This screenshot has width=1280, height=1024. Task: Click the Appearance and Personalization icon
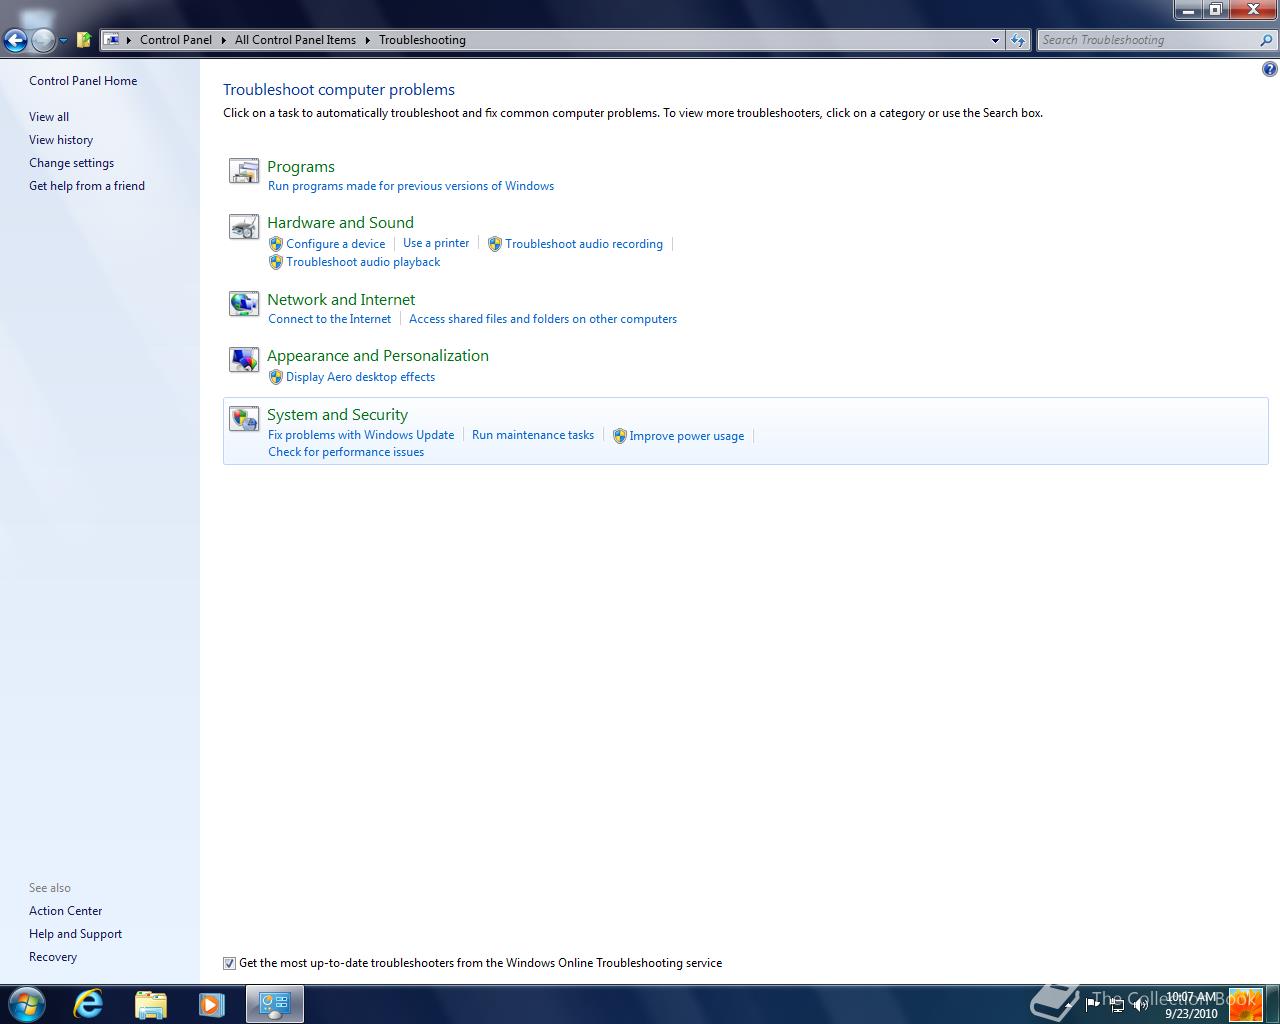[244, 360]
